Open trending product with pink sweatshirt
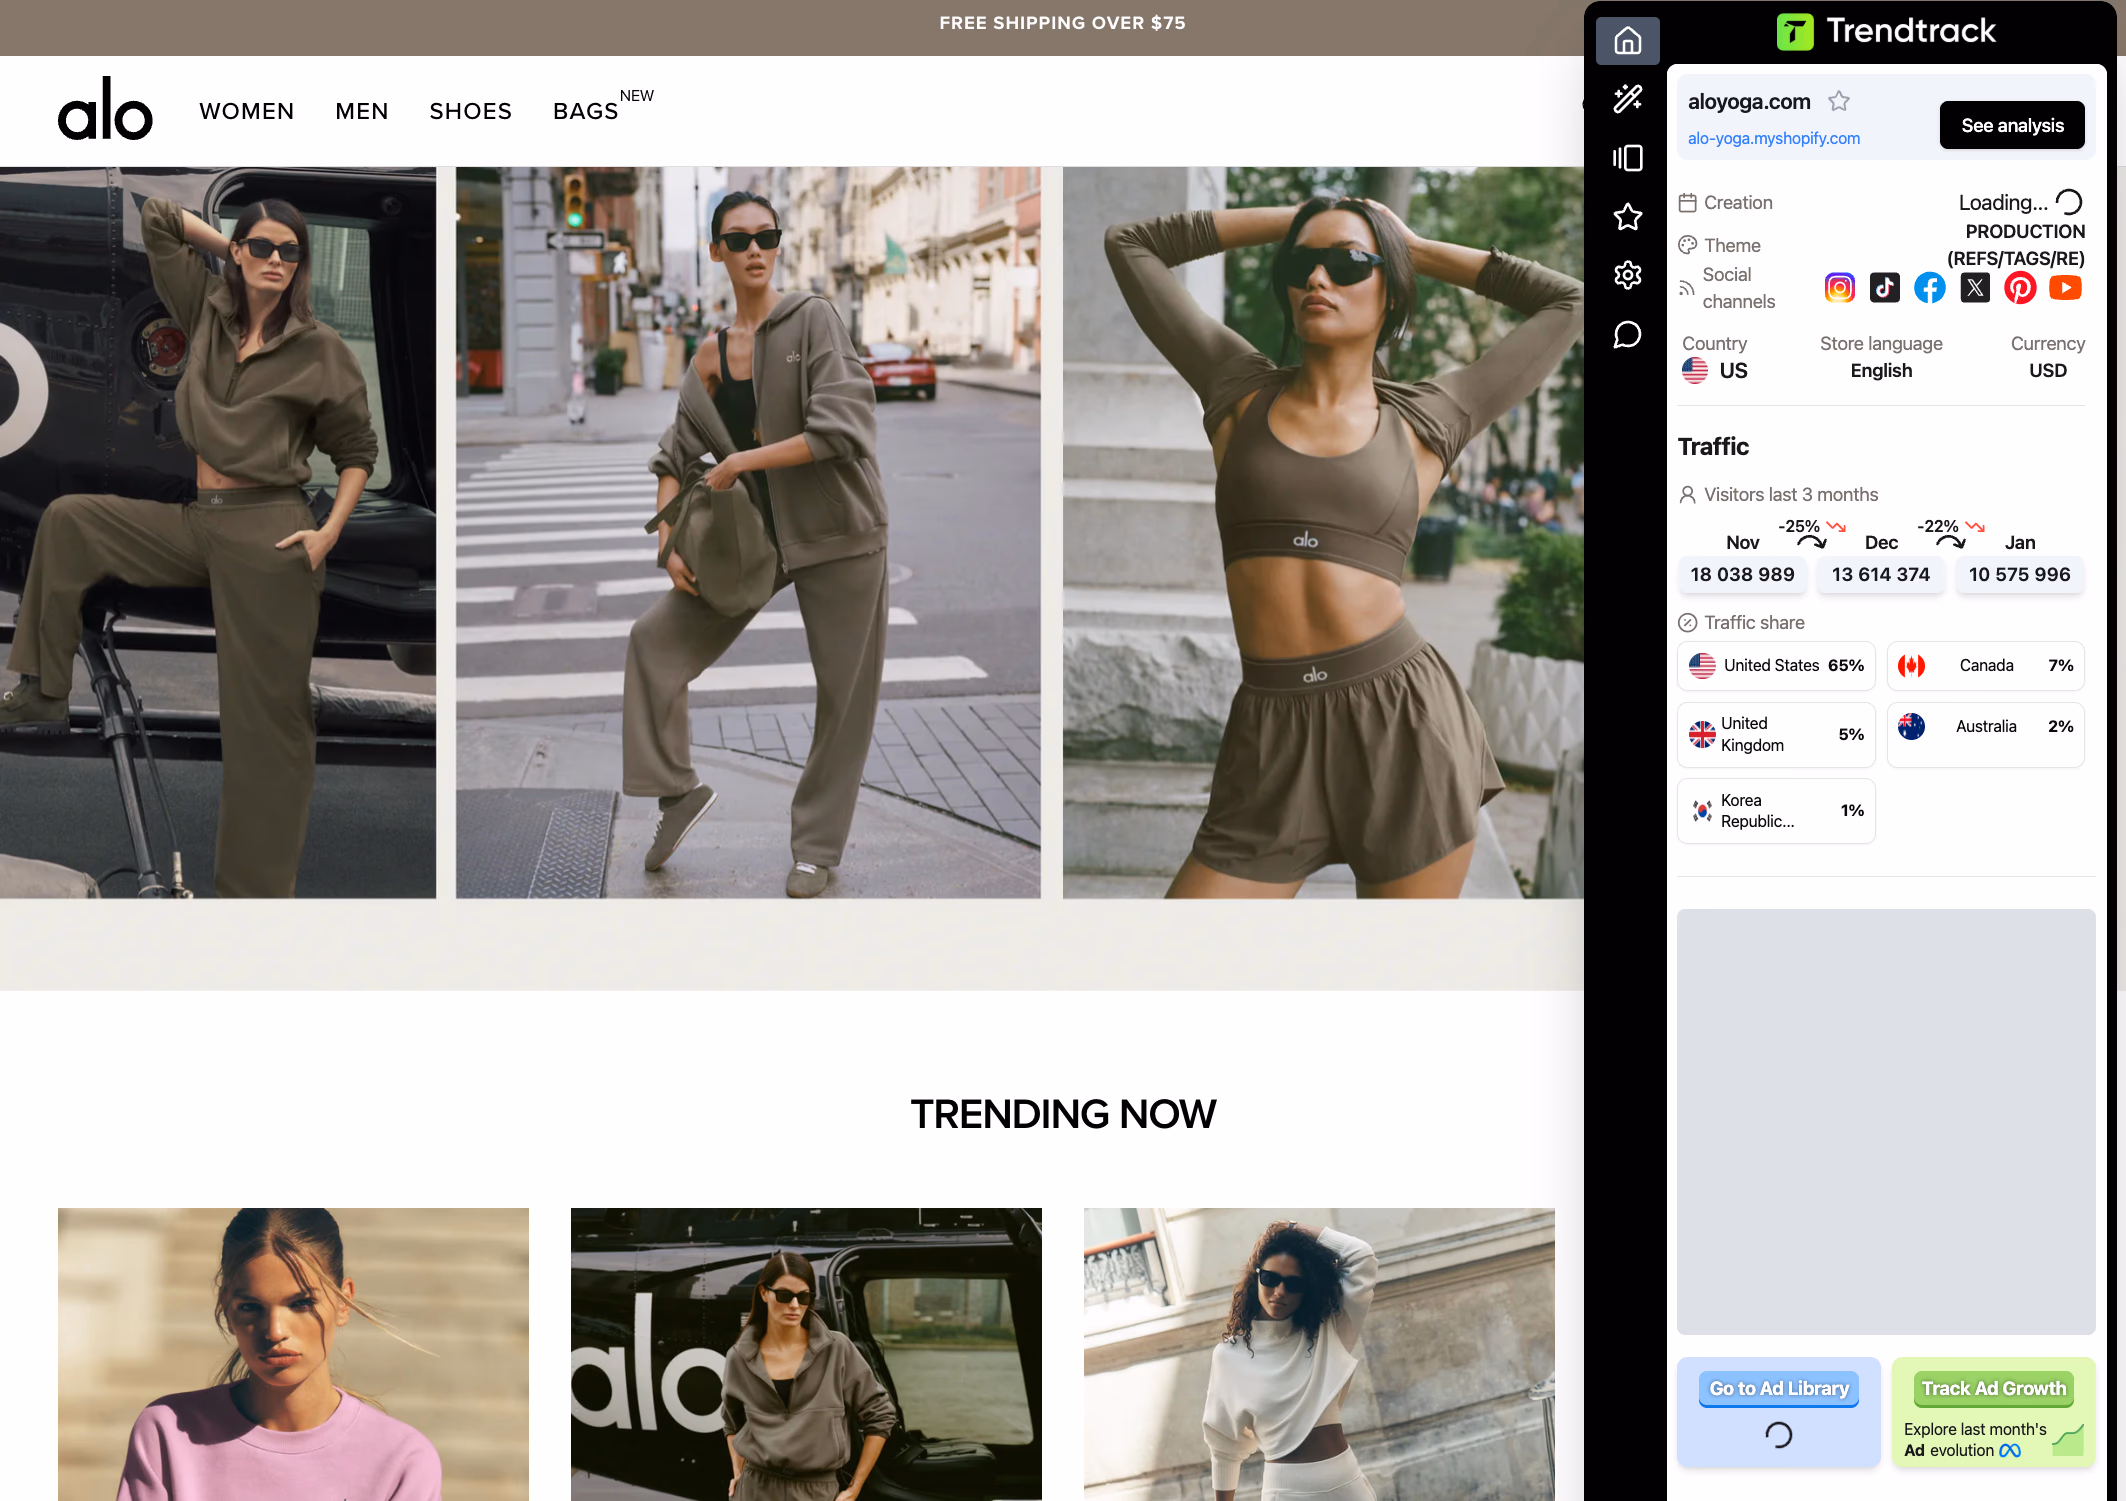 [x=293, y=1354]
